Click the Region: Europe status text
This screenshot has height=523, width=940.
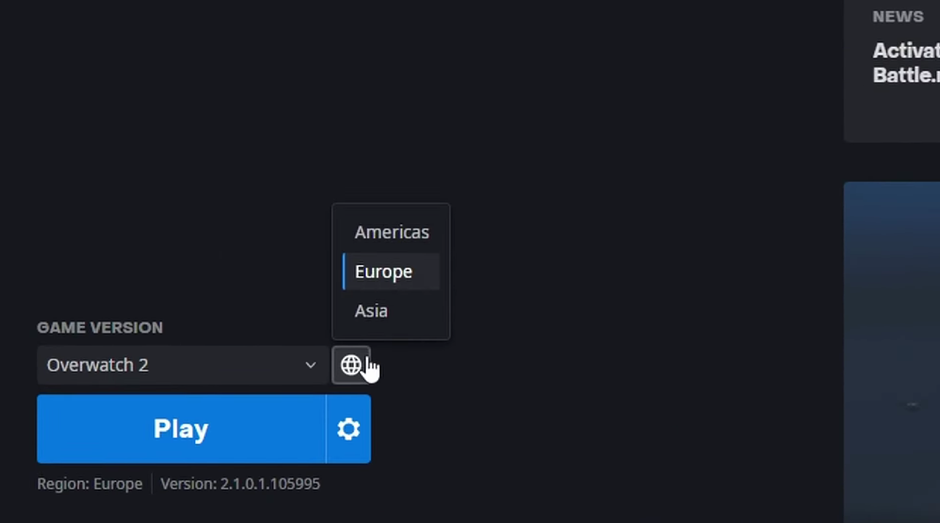coord(90,484)
